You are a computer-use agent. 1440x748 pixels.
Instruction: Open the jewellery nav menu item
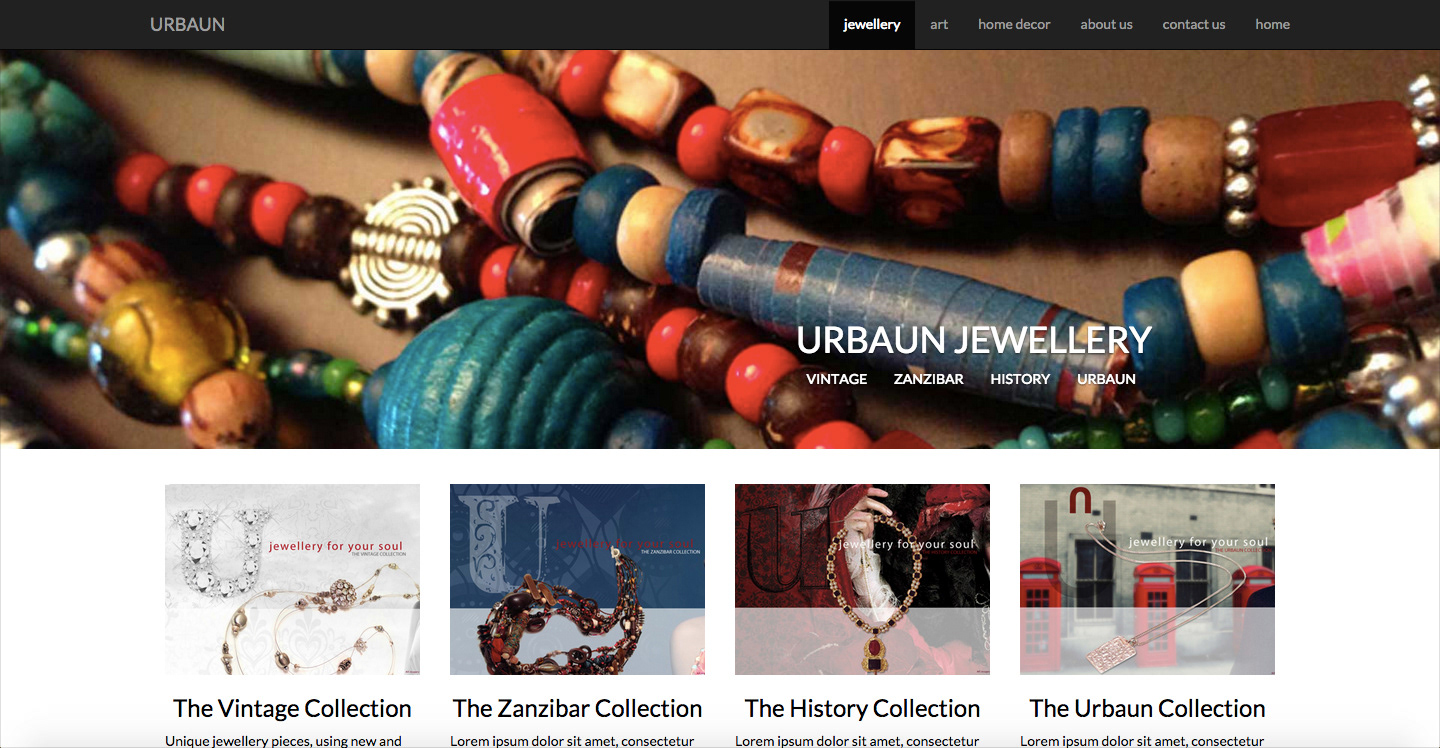tap(871, 24)
